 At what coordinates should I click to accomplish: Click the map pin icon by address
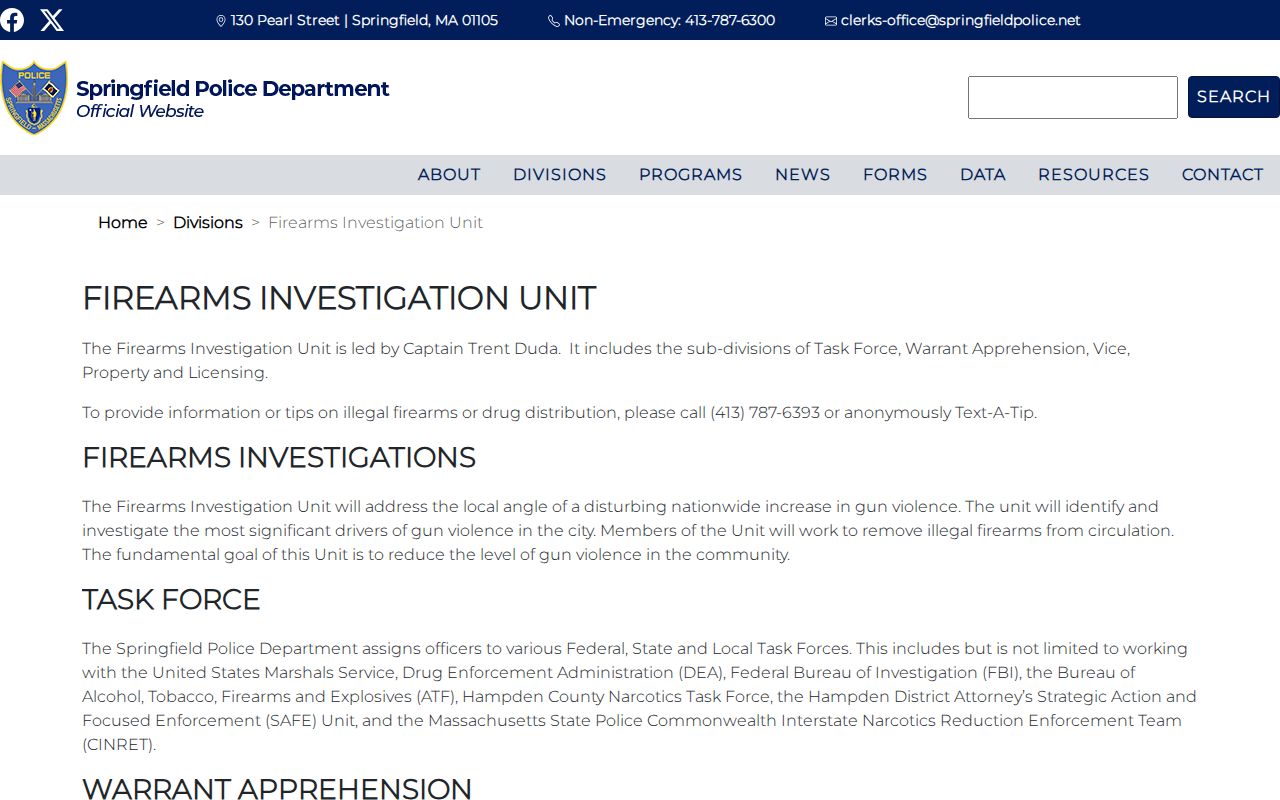tap(221, 21)
